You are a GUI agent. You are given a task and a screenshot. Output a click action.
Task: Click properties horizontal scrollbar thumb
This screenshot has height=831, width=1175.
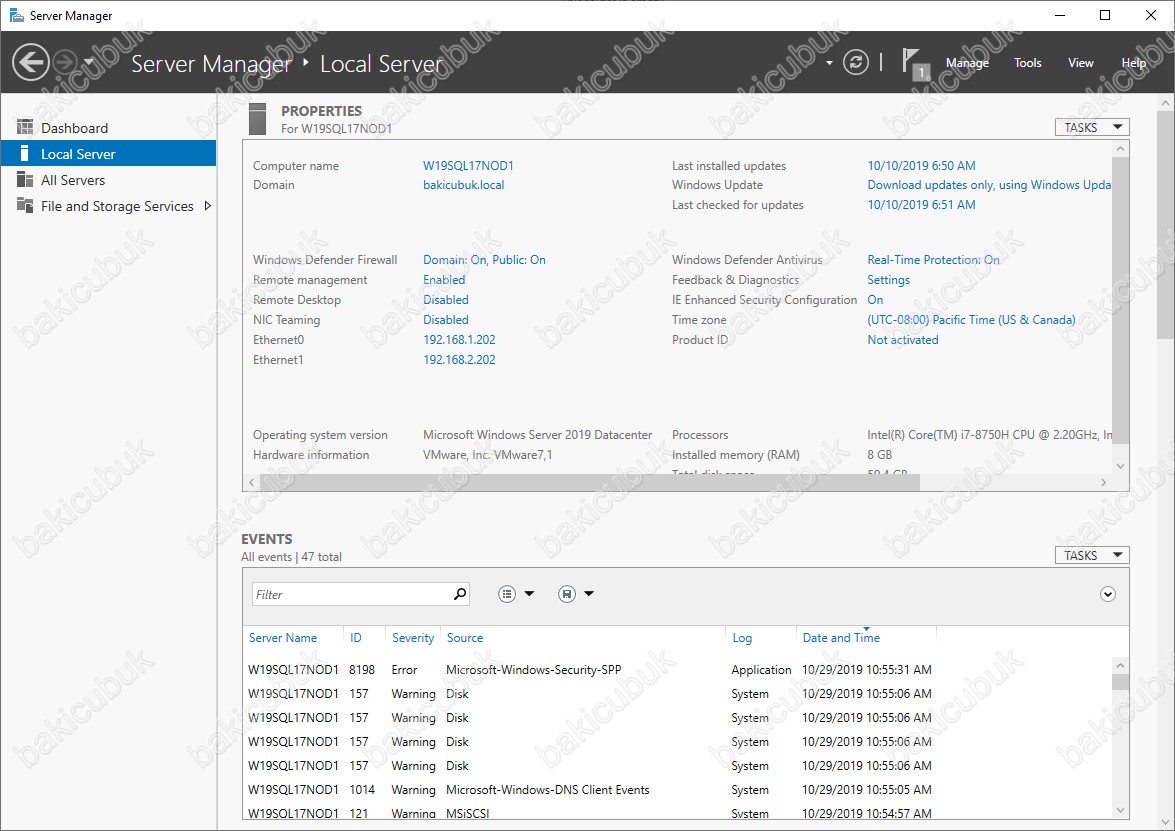[x=590, y=483]
